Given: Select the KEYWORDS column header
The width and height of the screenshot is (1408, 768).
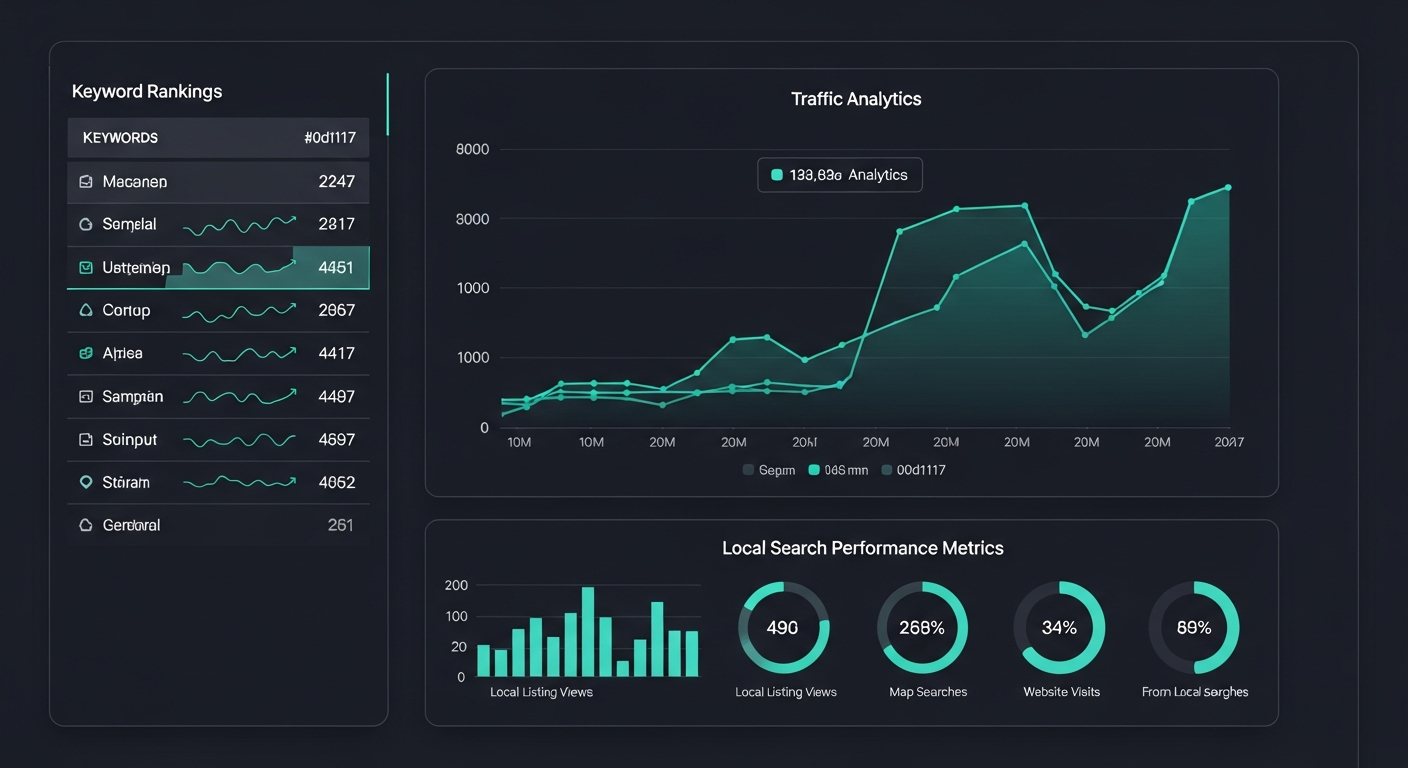Looking at the screenshot, I should pos(121,137).
